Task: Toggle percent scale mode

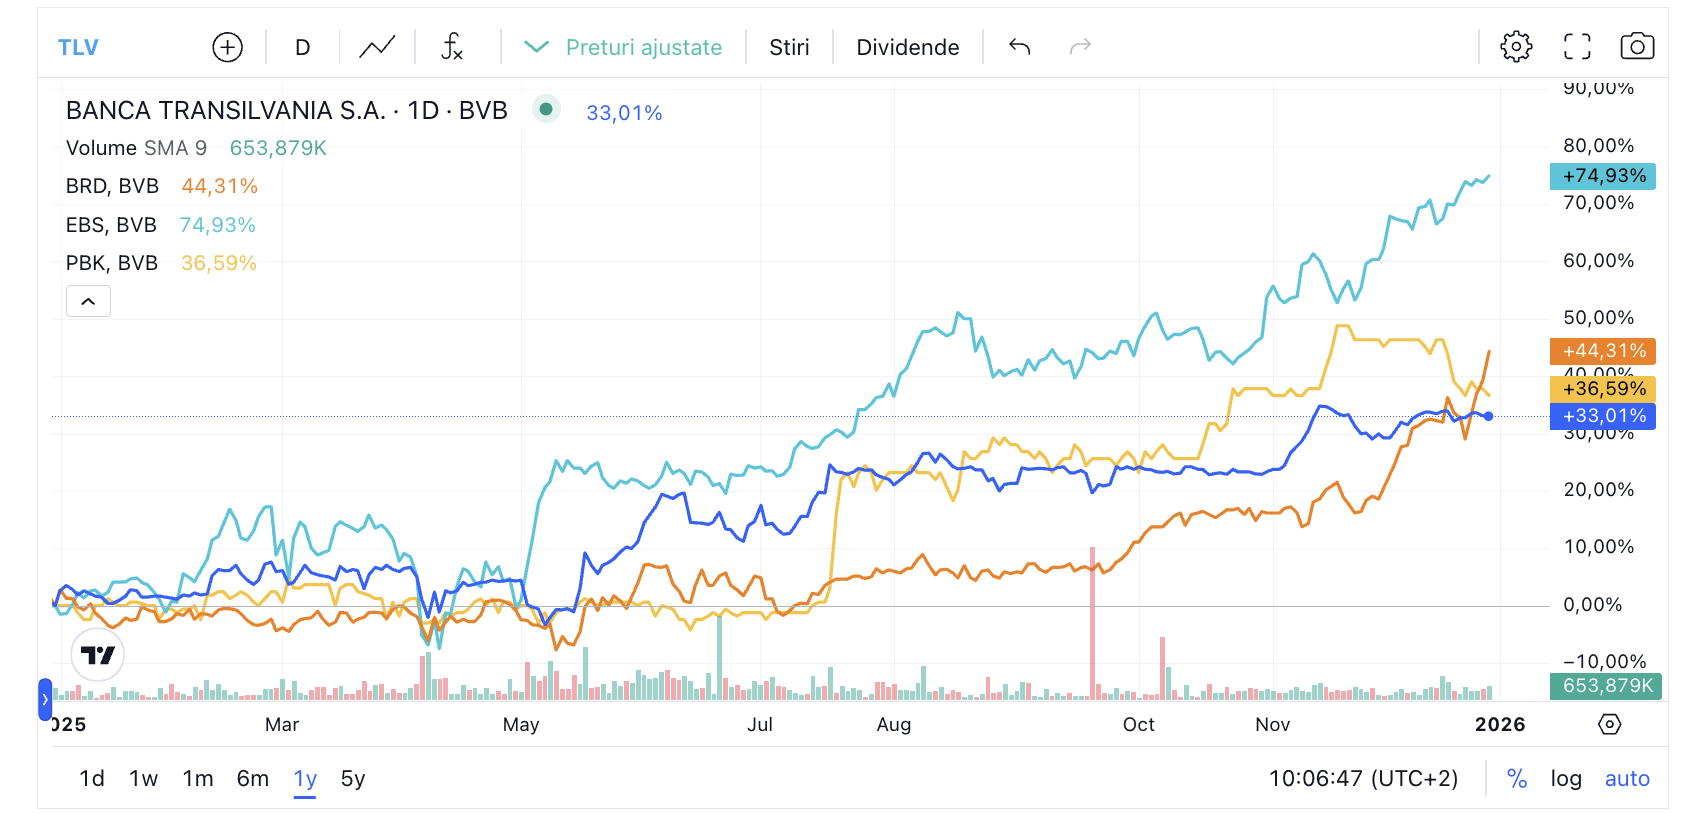Action: coord(1517,779)
